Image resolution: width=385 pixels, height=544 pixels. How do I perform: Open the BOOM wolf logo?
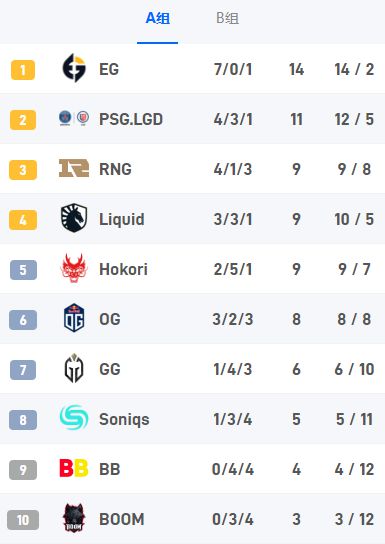(x=74, y=518)
